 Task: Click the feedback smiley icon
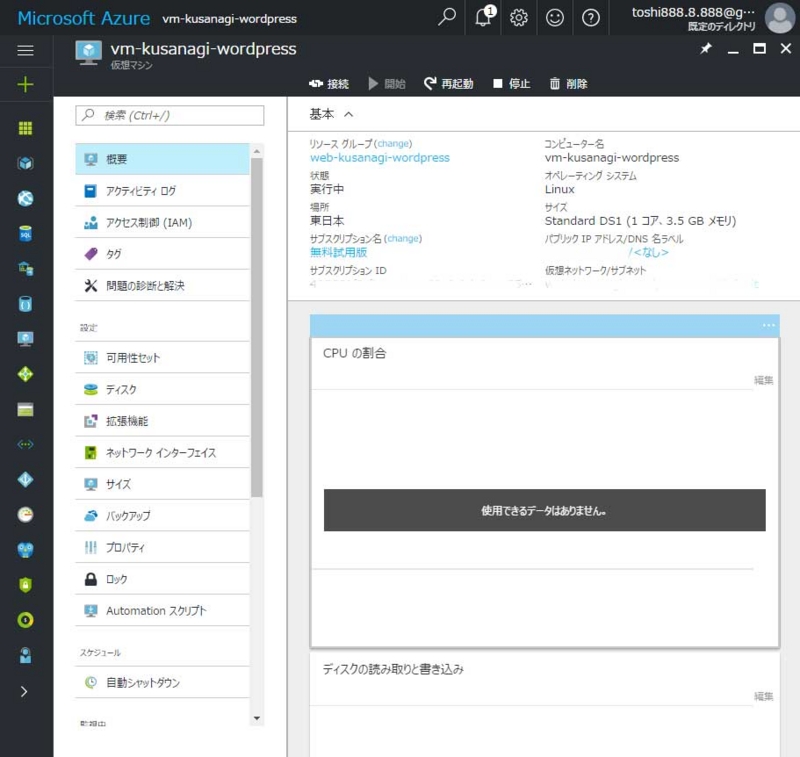[x=555, y=18]
